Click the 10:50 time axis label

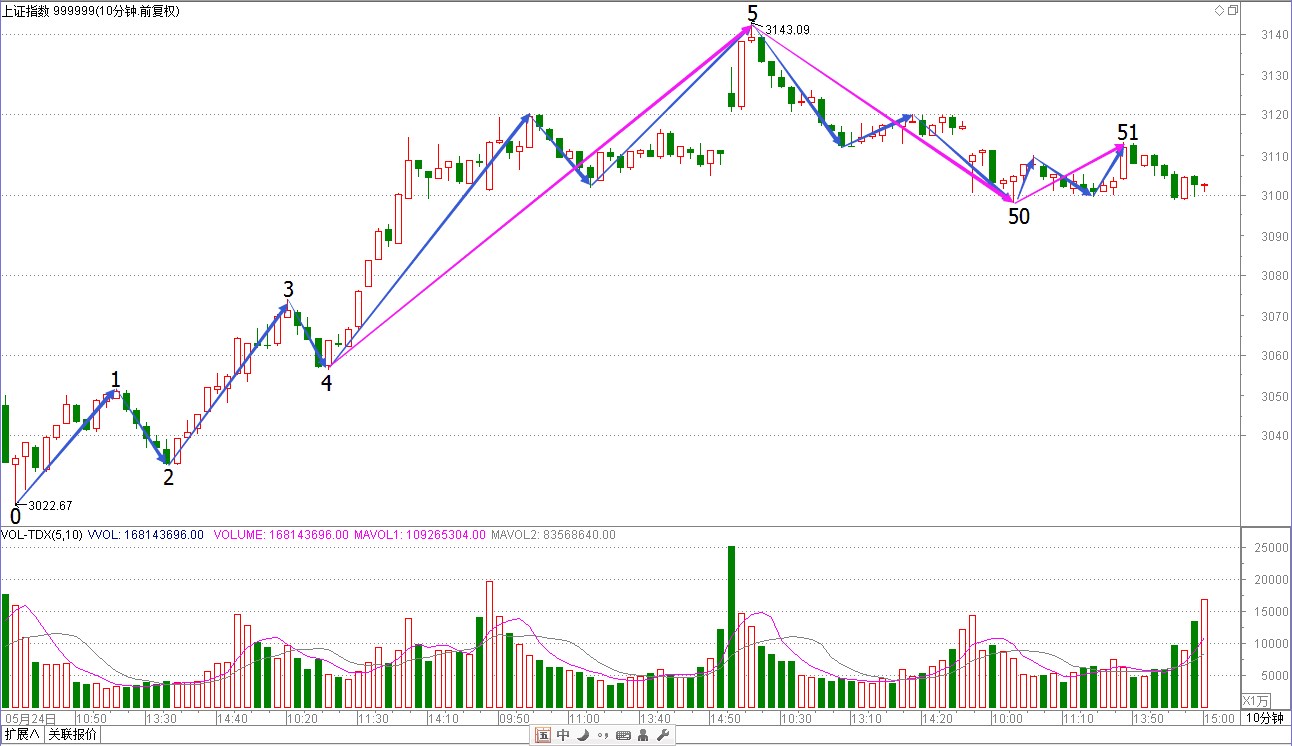coord(91,718)
